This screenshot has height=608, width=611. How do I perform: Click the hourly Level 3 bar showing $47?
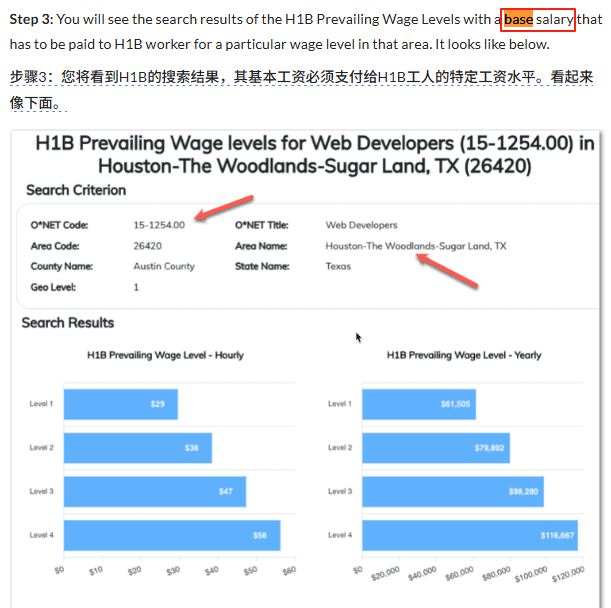(155, 491)
